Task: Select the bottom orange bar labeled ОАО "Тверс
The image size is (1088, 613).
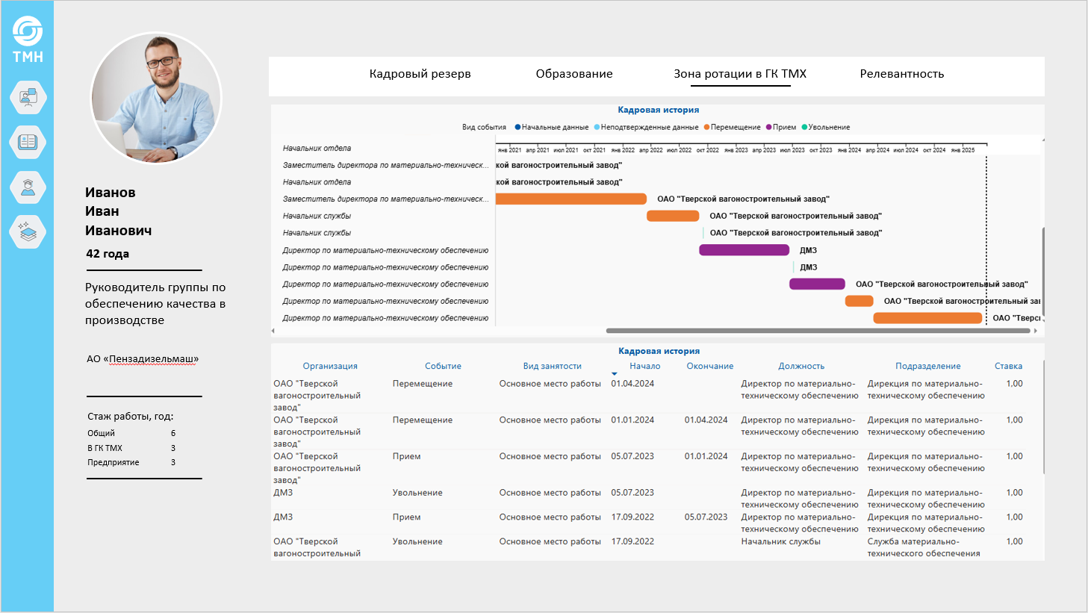Action: coord(927,318)
